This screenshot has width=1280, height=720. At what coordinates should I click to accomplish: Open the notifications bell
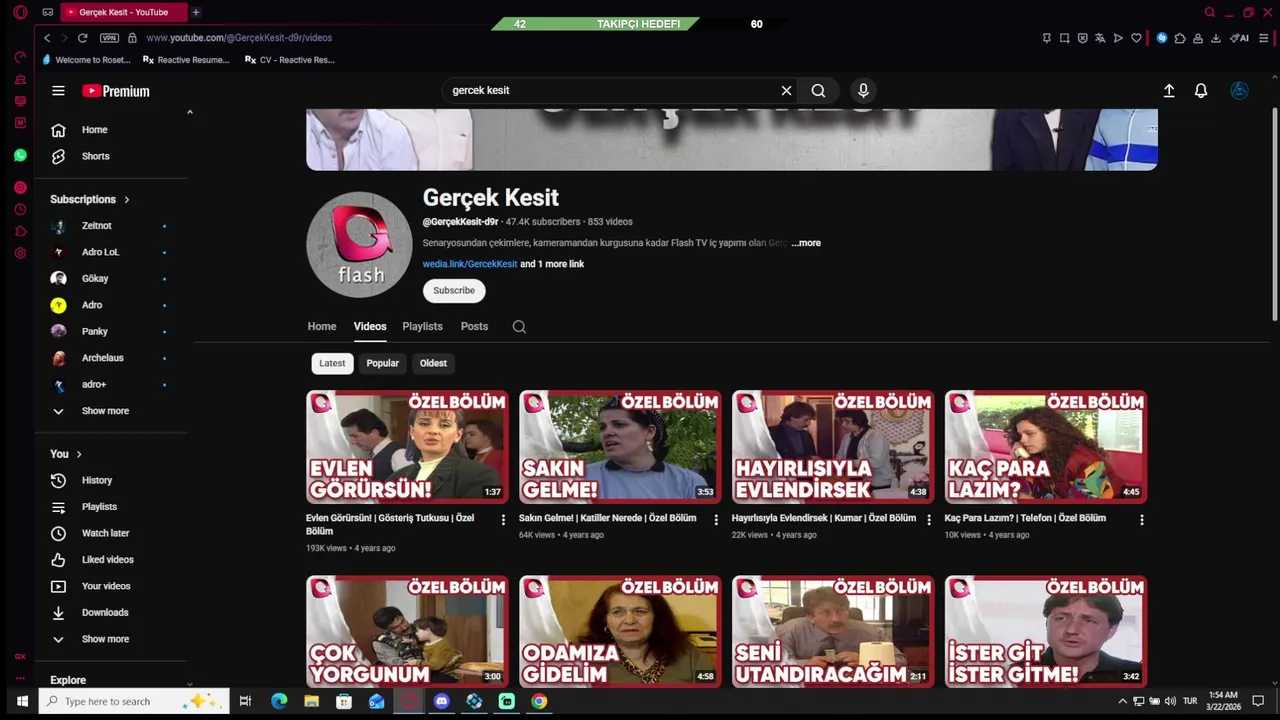1201,91
